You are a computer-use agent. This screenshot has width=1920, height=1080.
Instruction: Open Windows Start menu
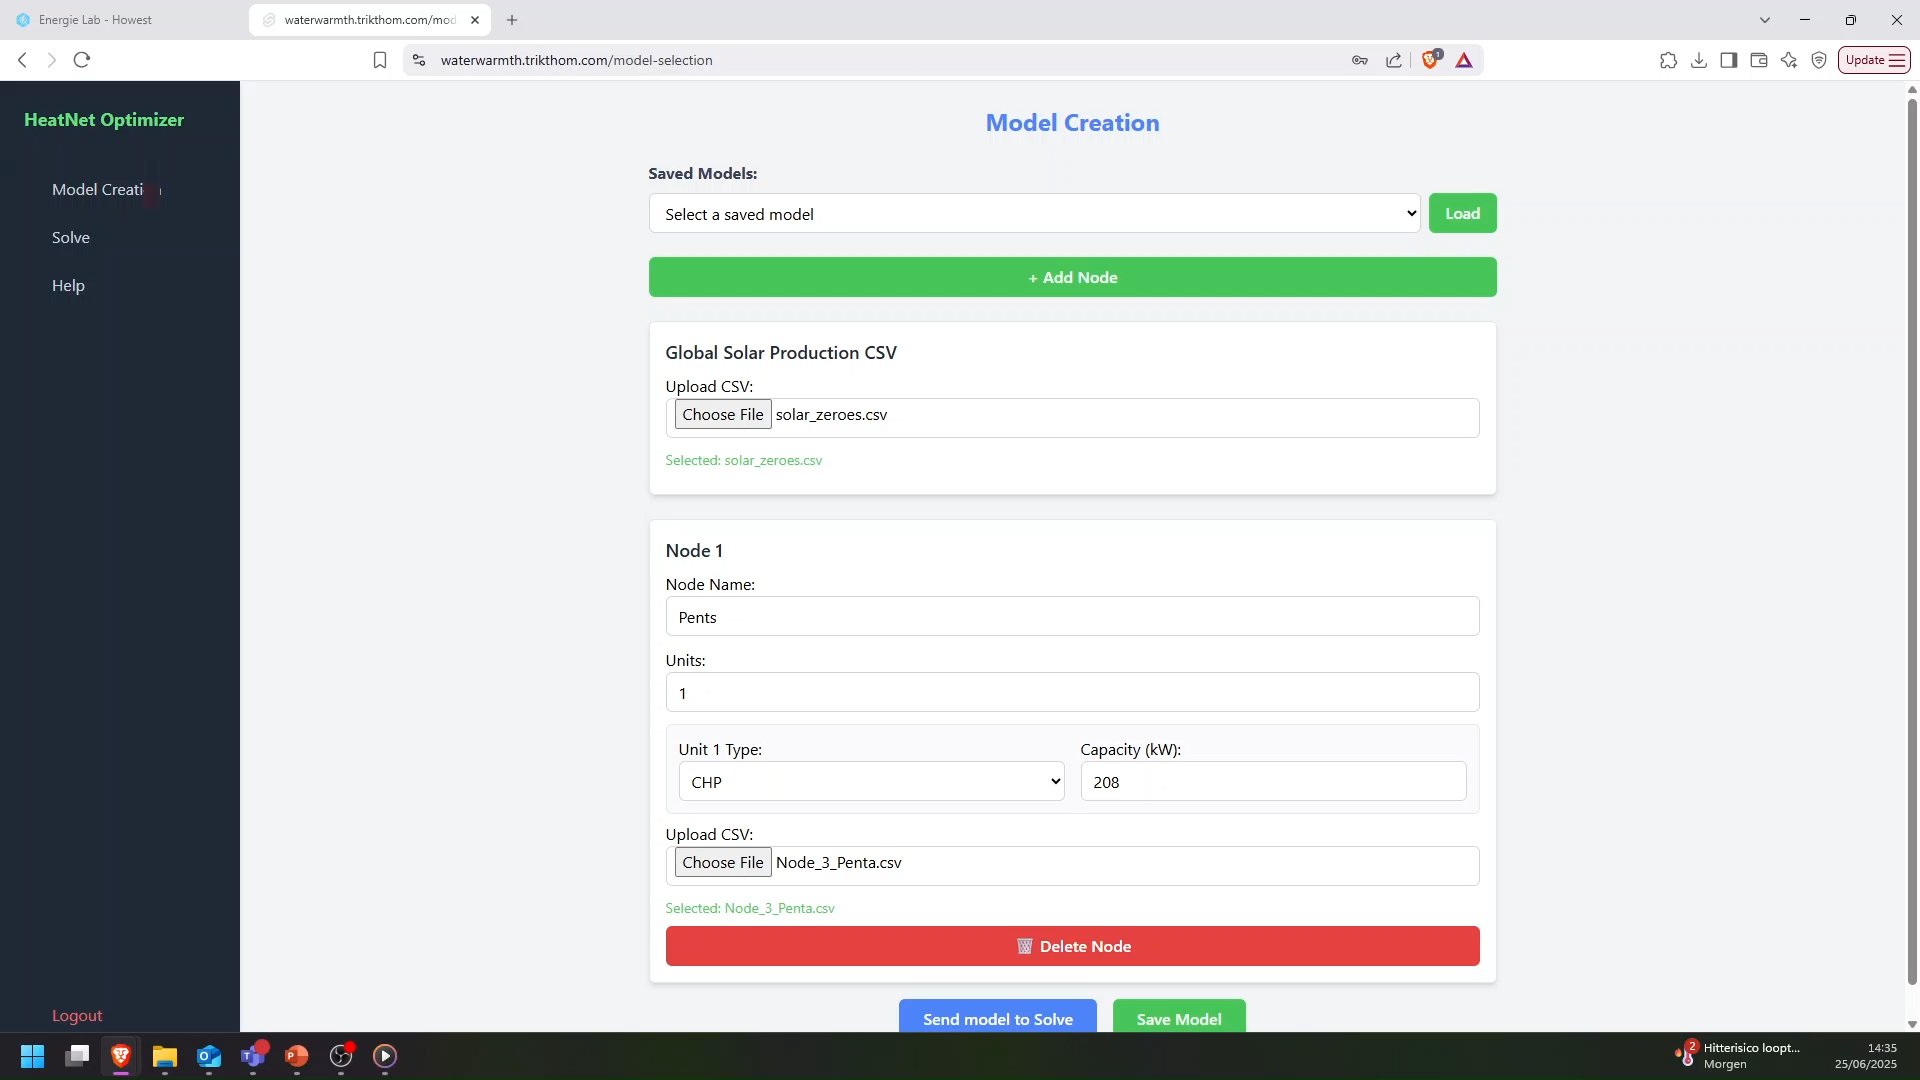coord(33,1056)
